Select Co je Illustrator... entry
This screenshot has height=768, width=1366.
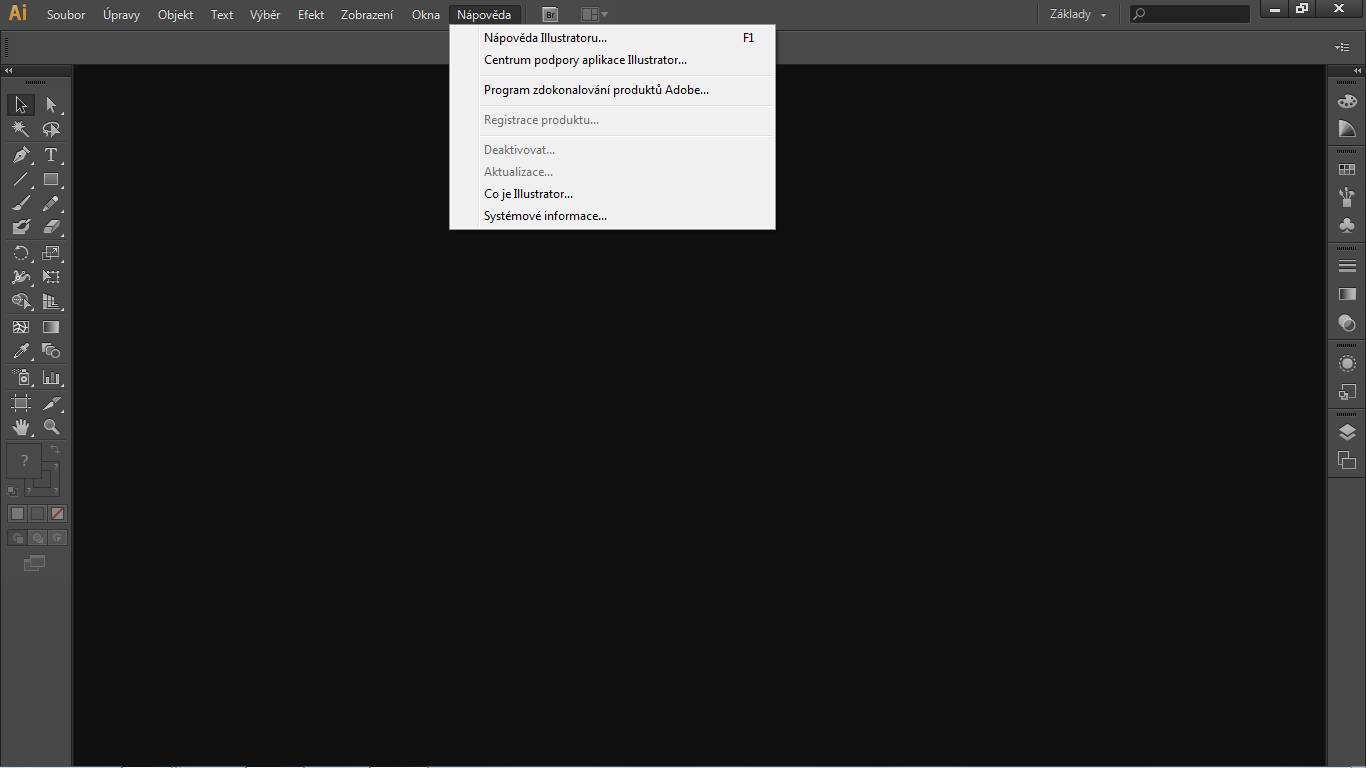point(612,194)
